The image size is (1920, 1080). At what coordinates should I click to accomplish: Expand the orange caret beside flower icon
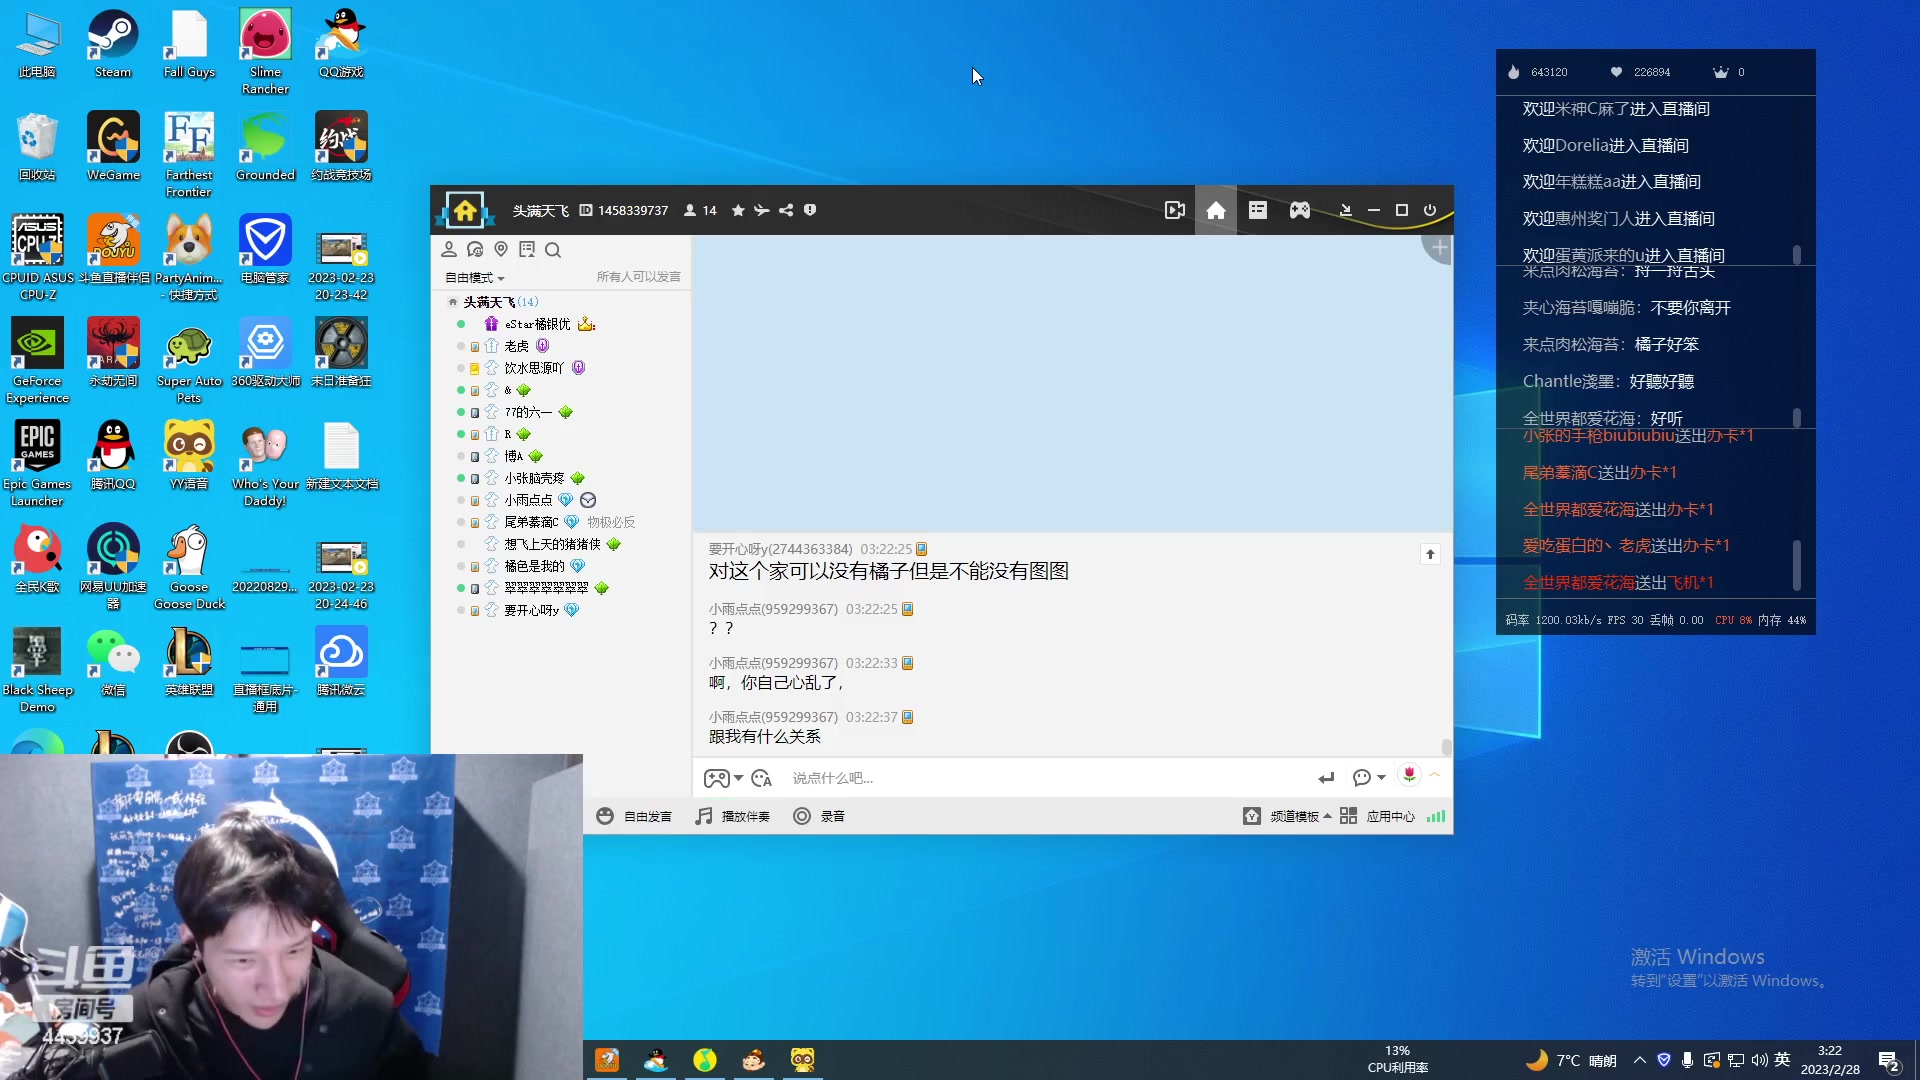coord(1435,775)
